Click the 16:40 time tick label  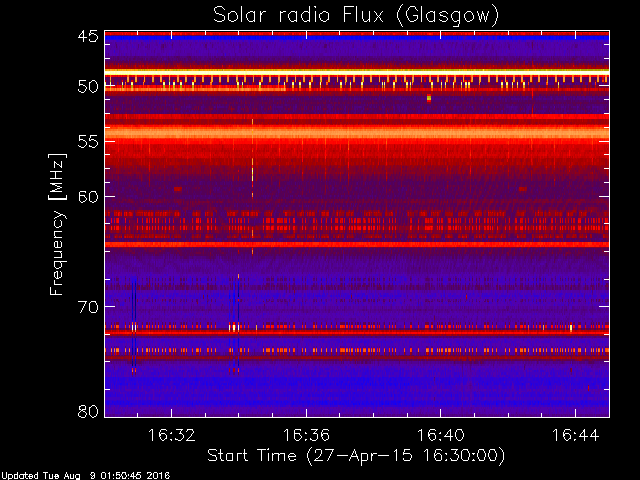tap(440, 435)
